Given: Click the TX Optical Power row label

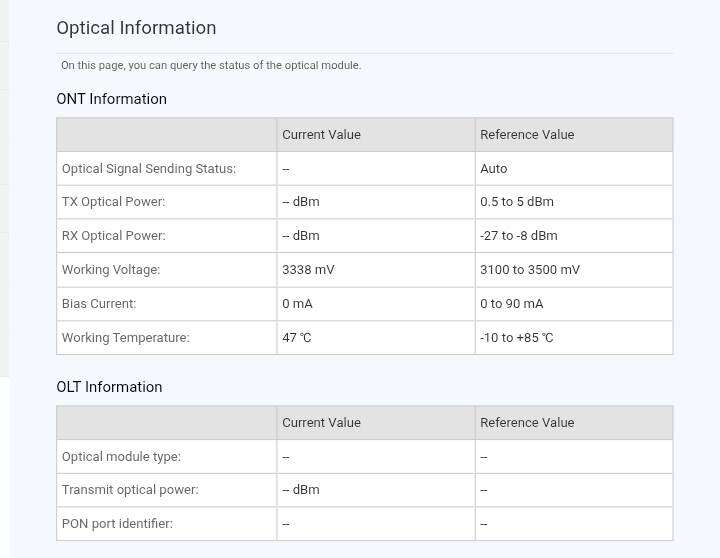Looking at the screenshot, I should pos(113,202).
